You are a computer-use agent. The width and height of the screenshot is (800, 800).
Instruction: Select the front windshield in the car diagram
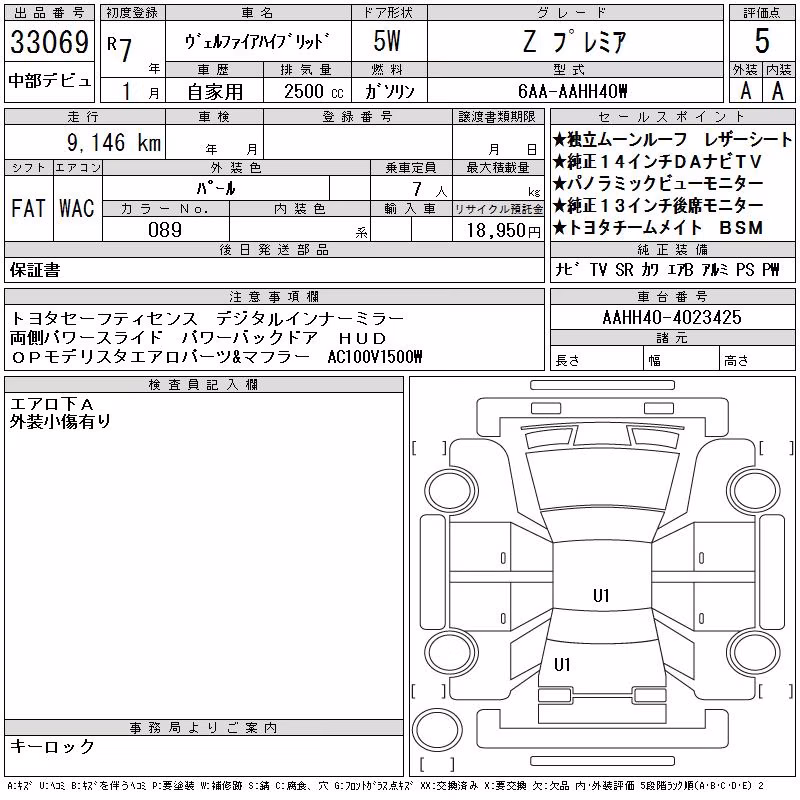(603, 480)
